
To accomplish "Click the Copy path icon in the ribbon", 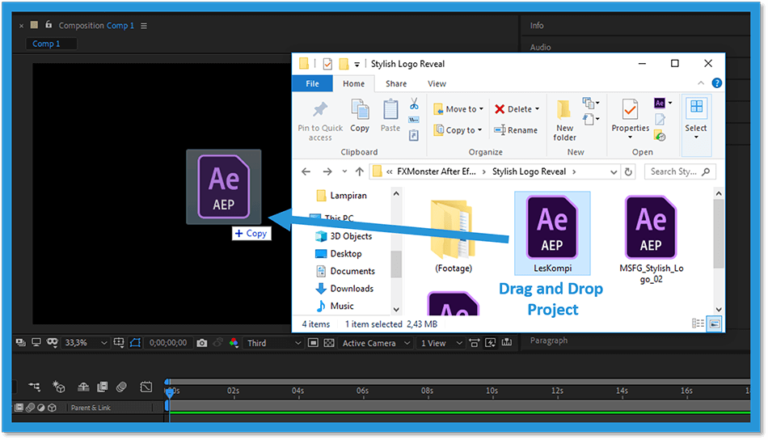I will tap(414, 120).
